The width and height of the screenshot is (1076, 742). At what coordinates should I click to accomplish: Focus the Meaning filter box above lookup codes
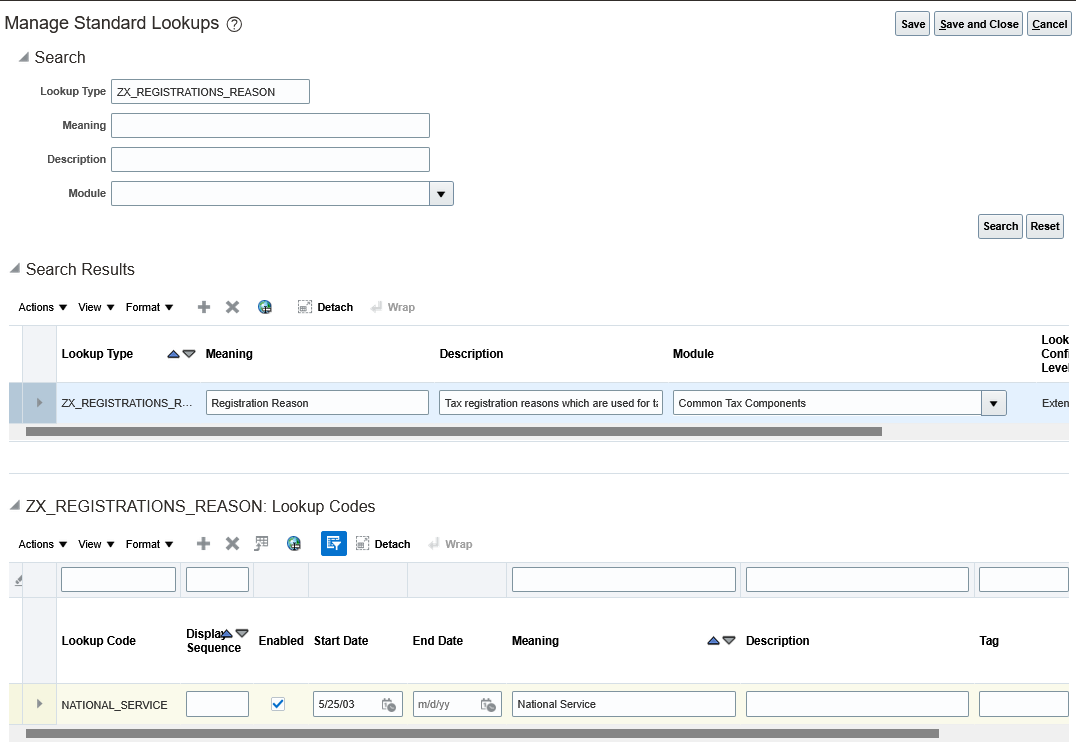623,580
